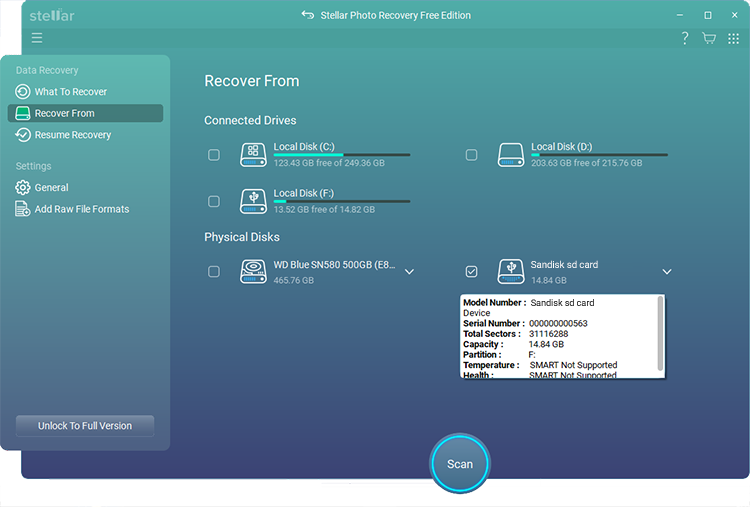The image size is (750, 507).
Task: Check the Local Disk (F:) checkbox
Action: click(214, 201)
